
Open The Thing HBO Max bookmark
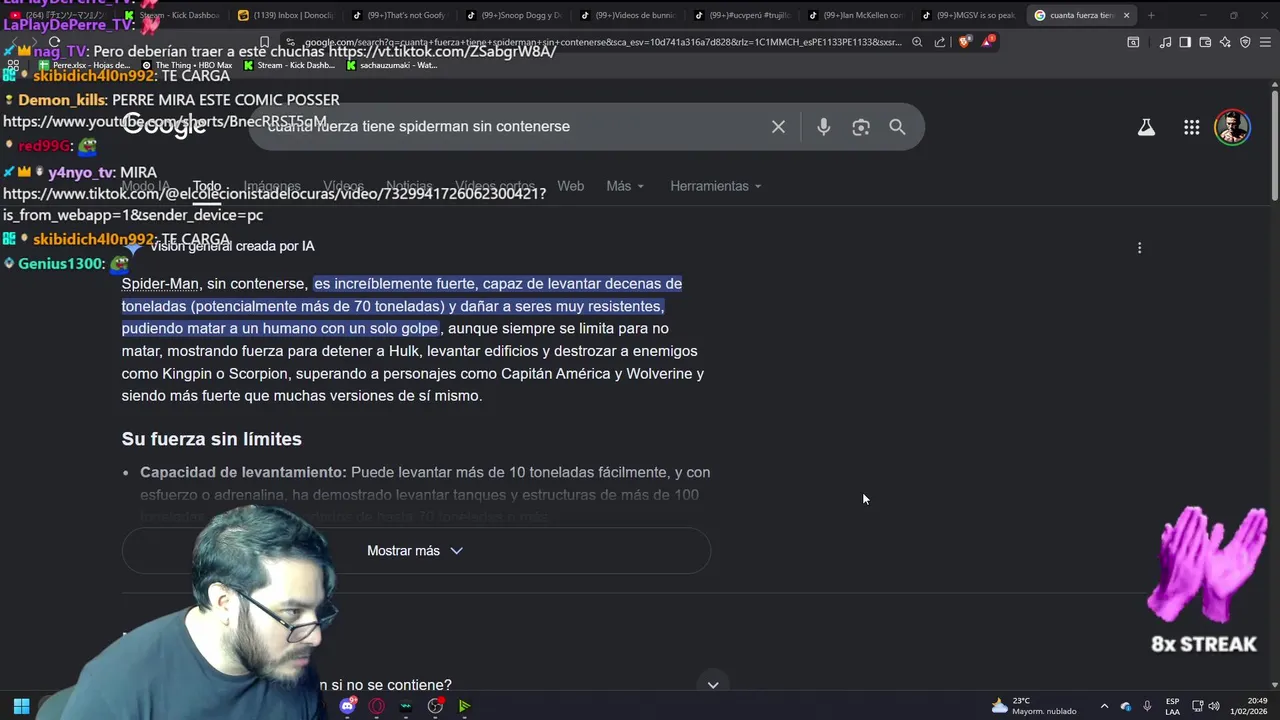tap(187, 65)
